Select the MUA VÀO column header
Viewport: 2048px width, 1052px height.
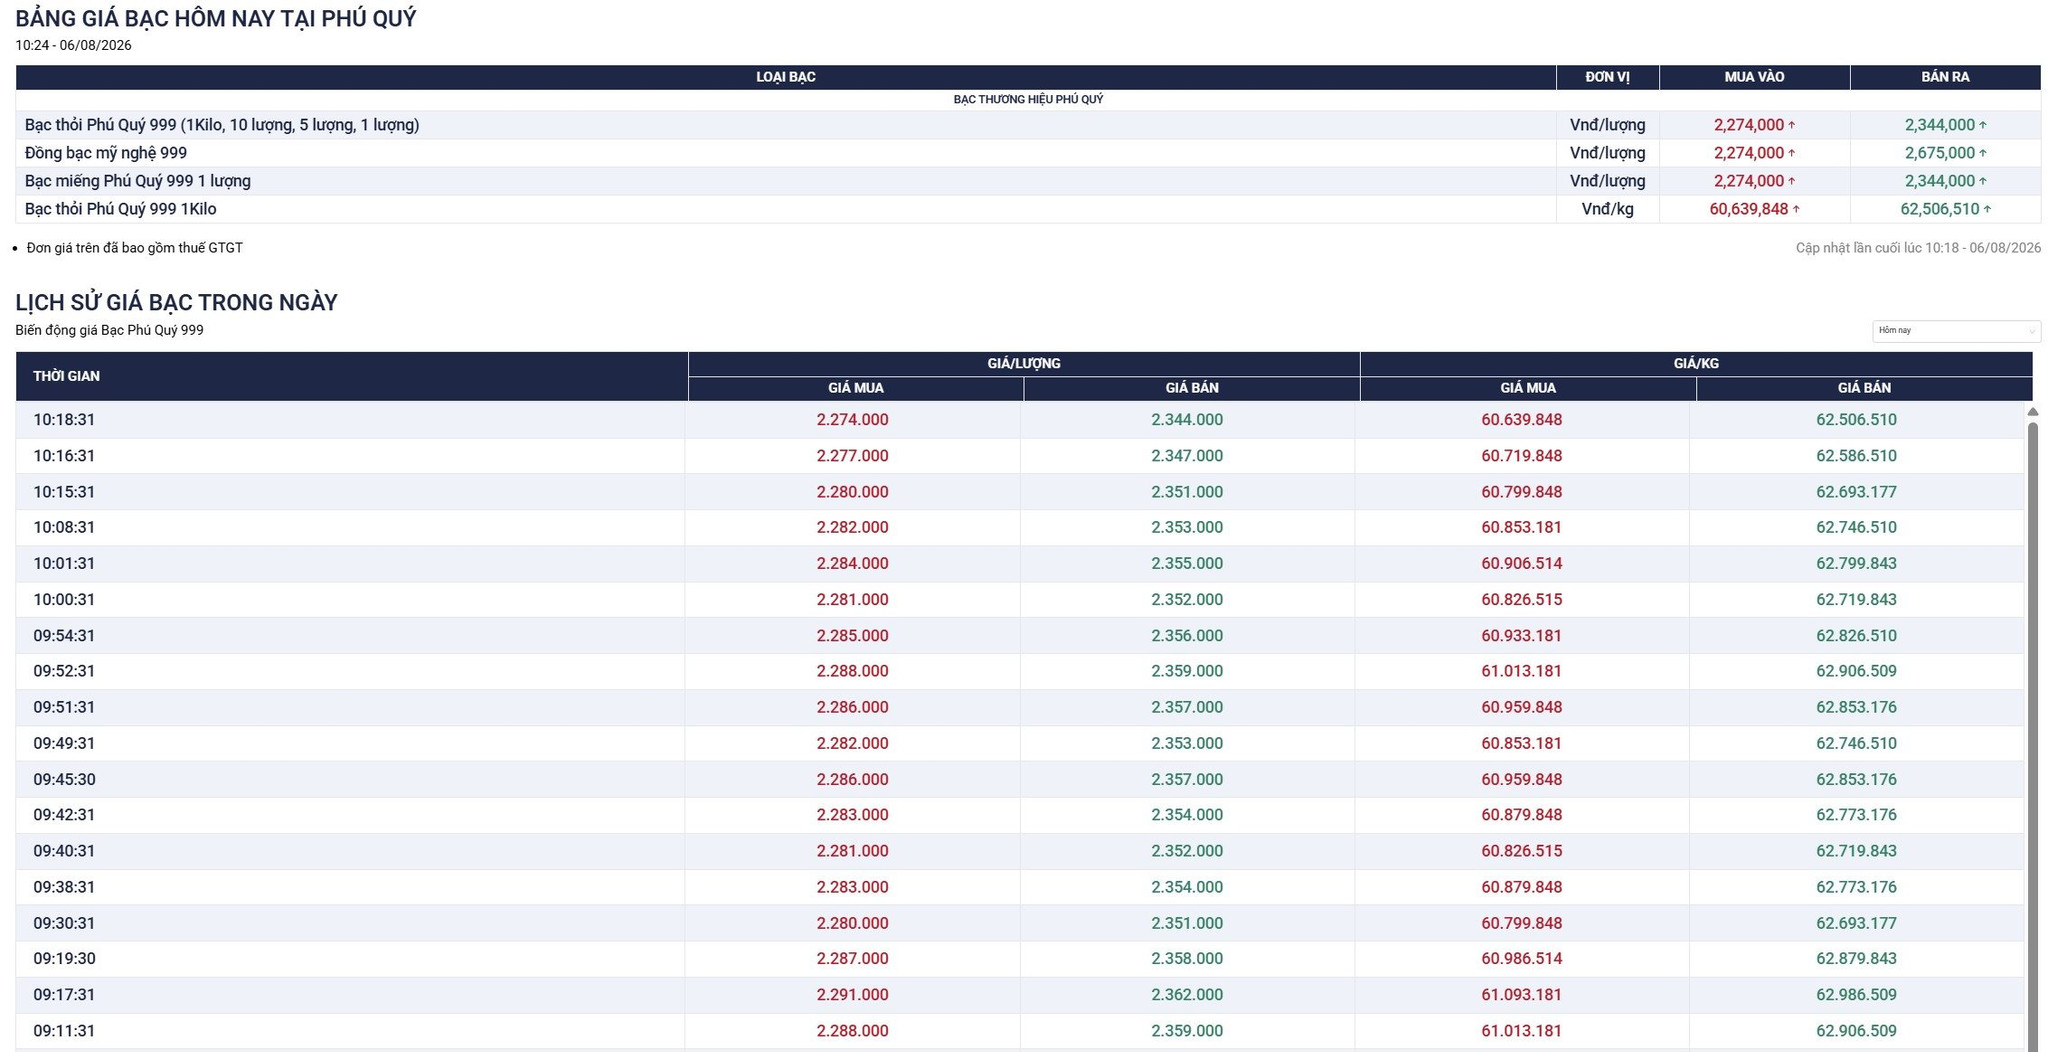click(1754, 77)
